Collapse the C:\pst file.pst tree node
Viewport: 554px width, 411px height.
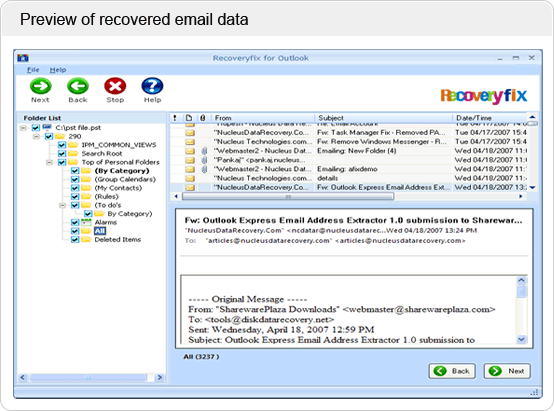pos(23,128)
